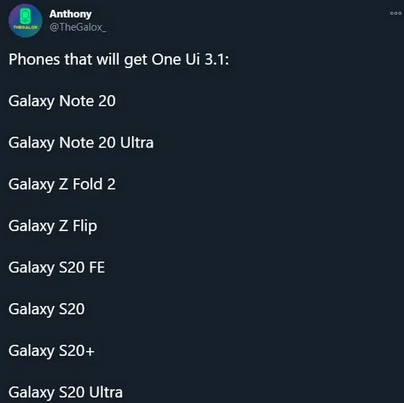Open the Anthony display name profile link
Screen dimensions: 404x403
click(x=70, y=14)
